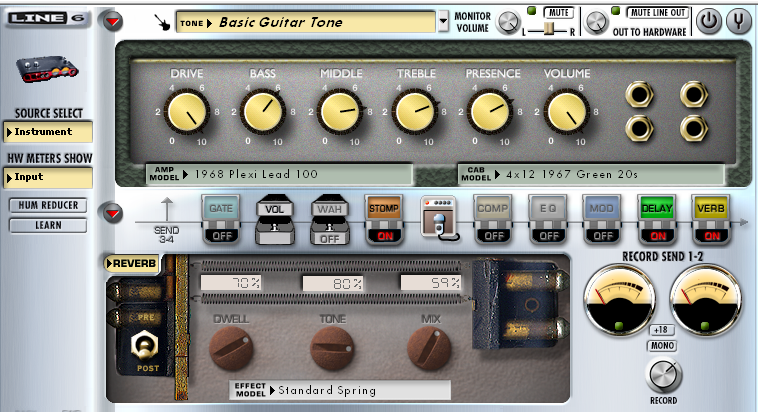The image size is (758, 412).
Task: Open the reverb Effect Model selector
Action: point(340,390)
